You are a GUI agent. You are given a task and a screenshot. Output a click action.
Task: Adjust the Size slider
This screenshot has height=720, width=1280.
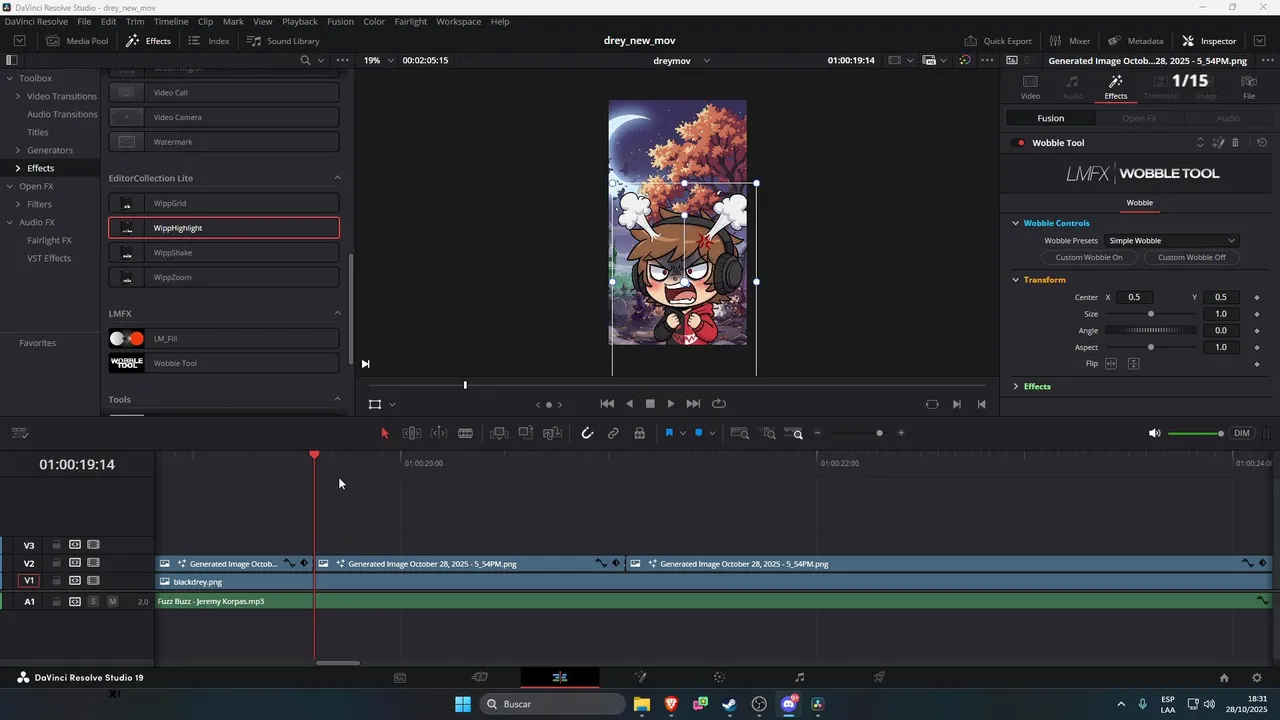tap(1151, 314)
